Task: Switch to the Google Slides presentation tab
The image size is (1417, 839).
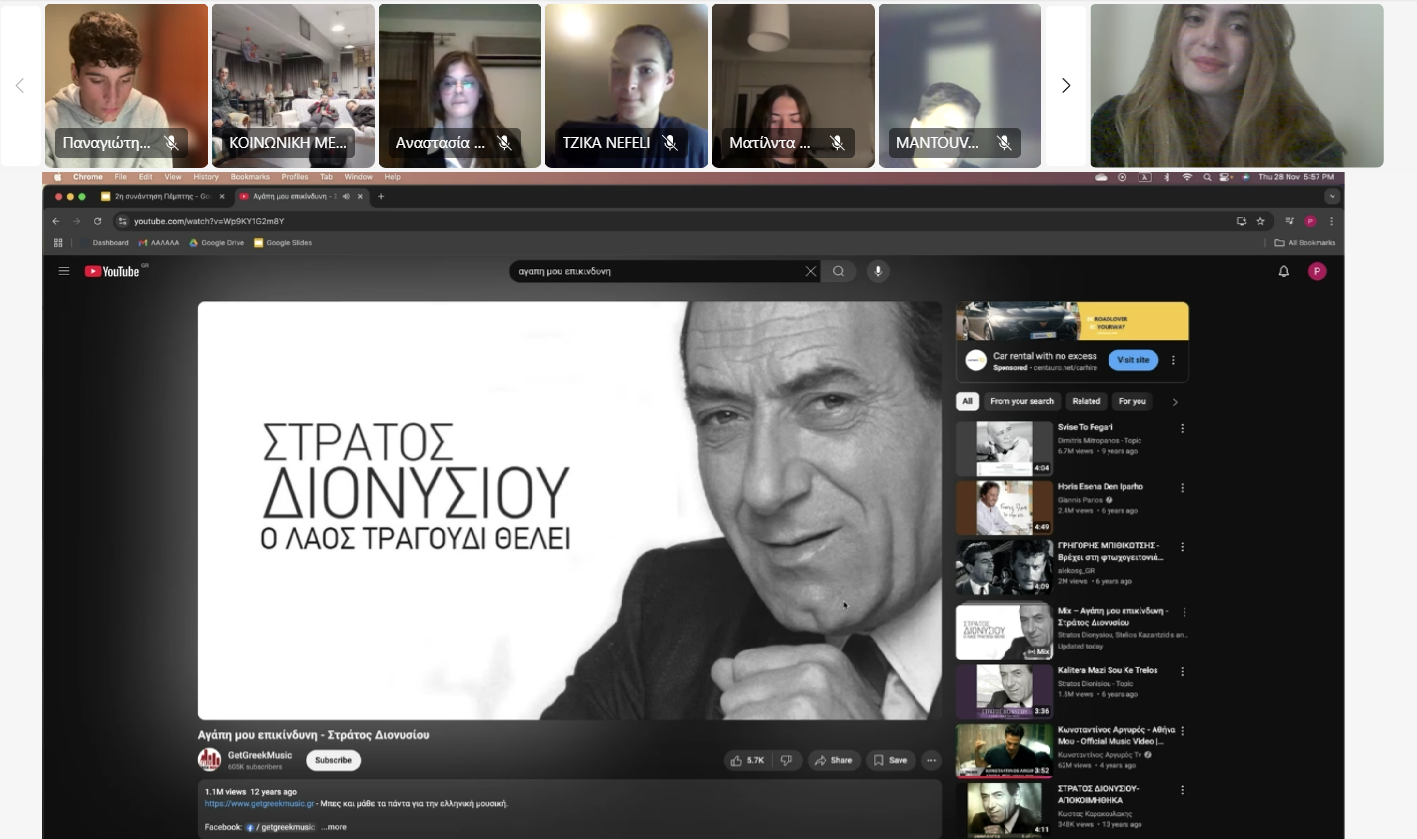Action: click(163, 196)
